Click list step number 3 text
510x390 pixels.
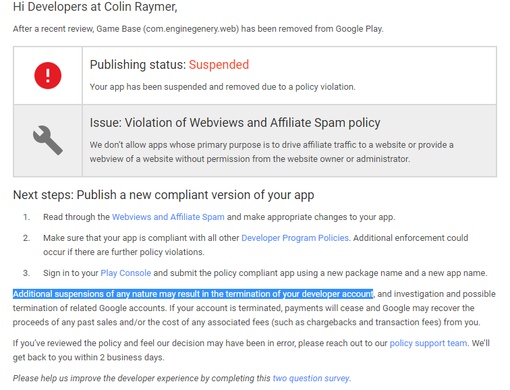[x=265, y=273]
